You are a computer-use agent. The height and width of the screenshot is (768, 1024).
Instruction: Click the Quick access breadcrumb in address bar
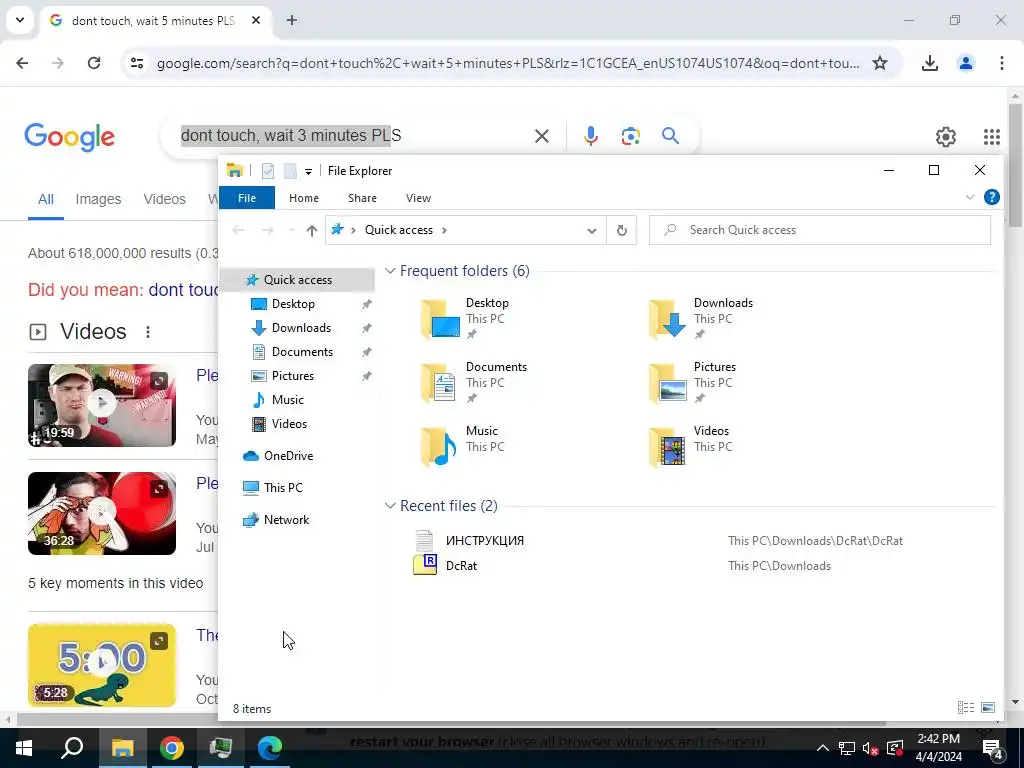[398, 230]
